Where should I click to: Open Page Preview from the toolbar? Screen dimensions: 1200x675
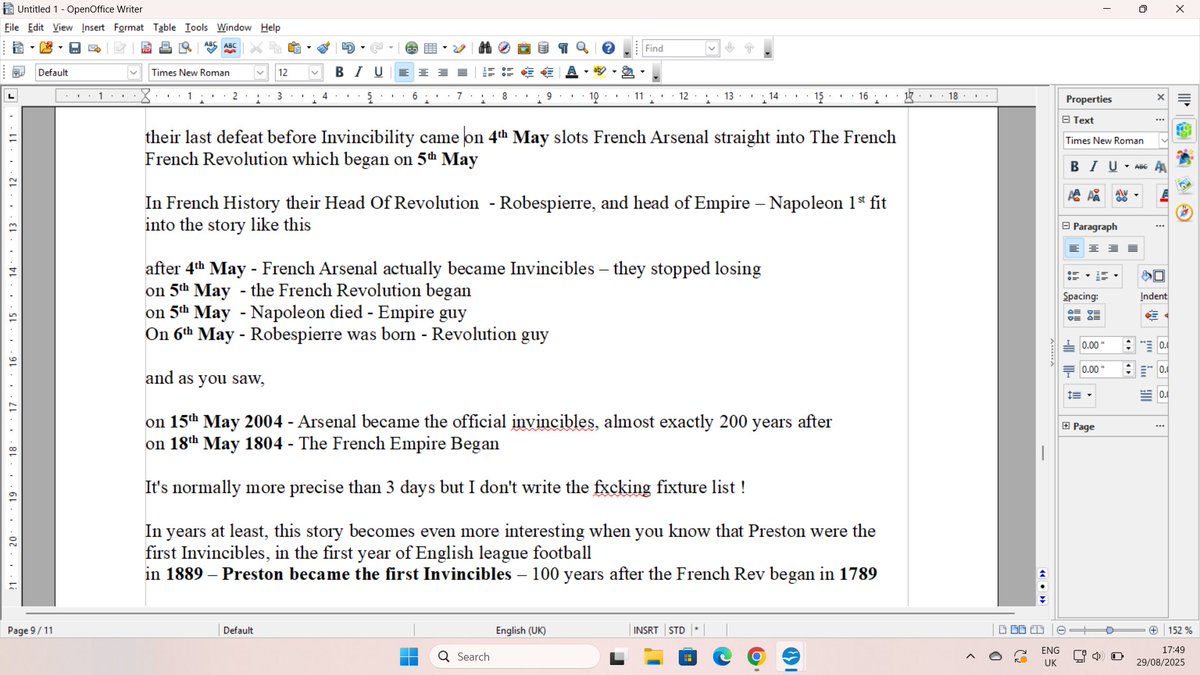[x=184, y=48]
